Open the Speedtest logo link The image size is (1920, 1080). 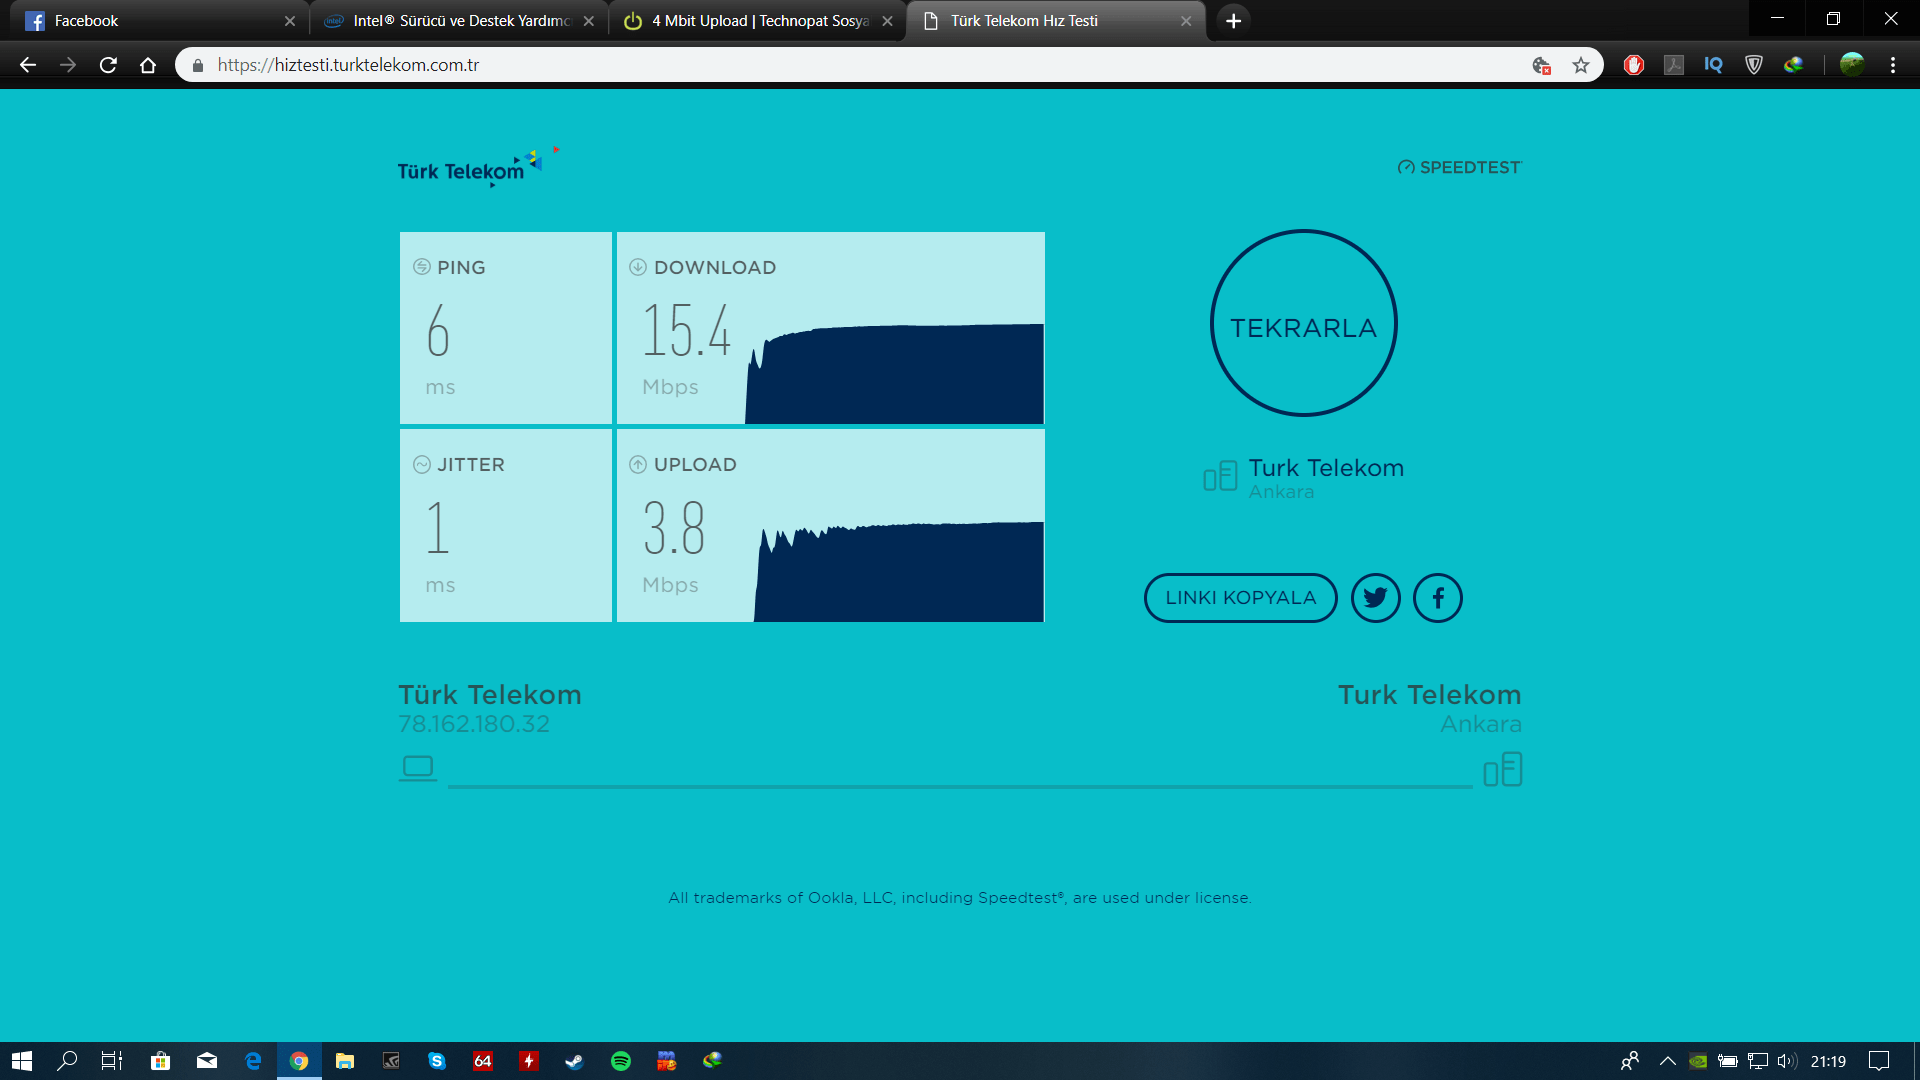coord(1459,167)
